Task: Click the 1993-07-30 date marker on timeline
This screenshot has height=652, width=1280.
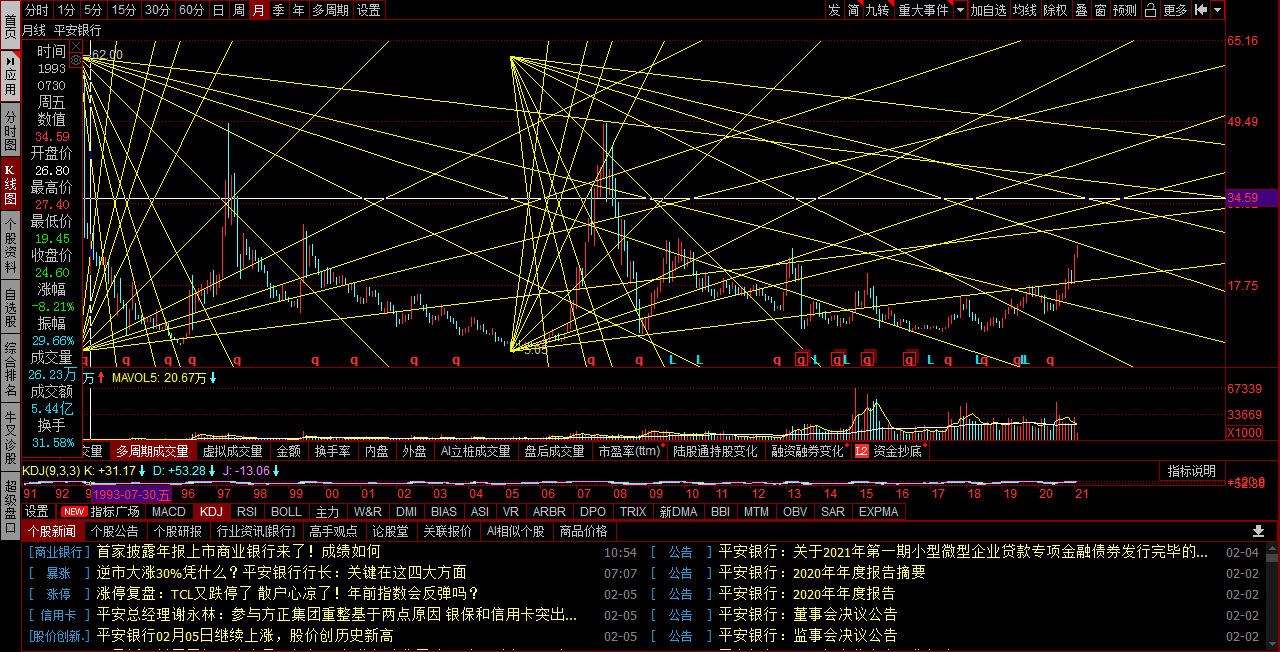Action: coord(131,493)
